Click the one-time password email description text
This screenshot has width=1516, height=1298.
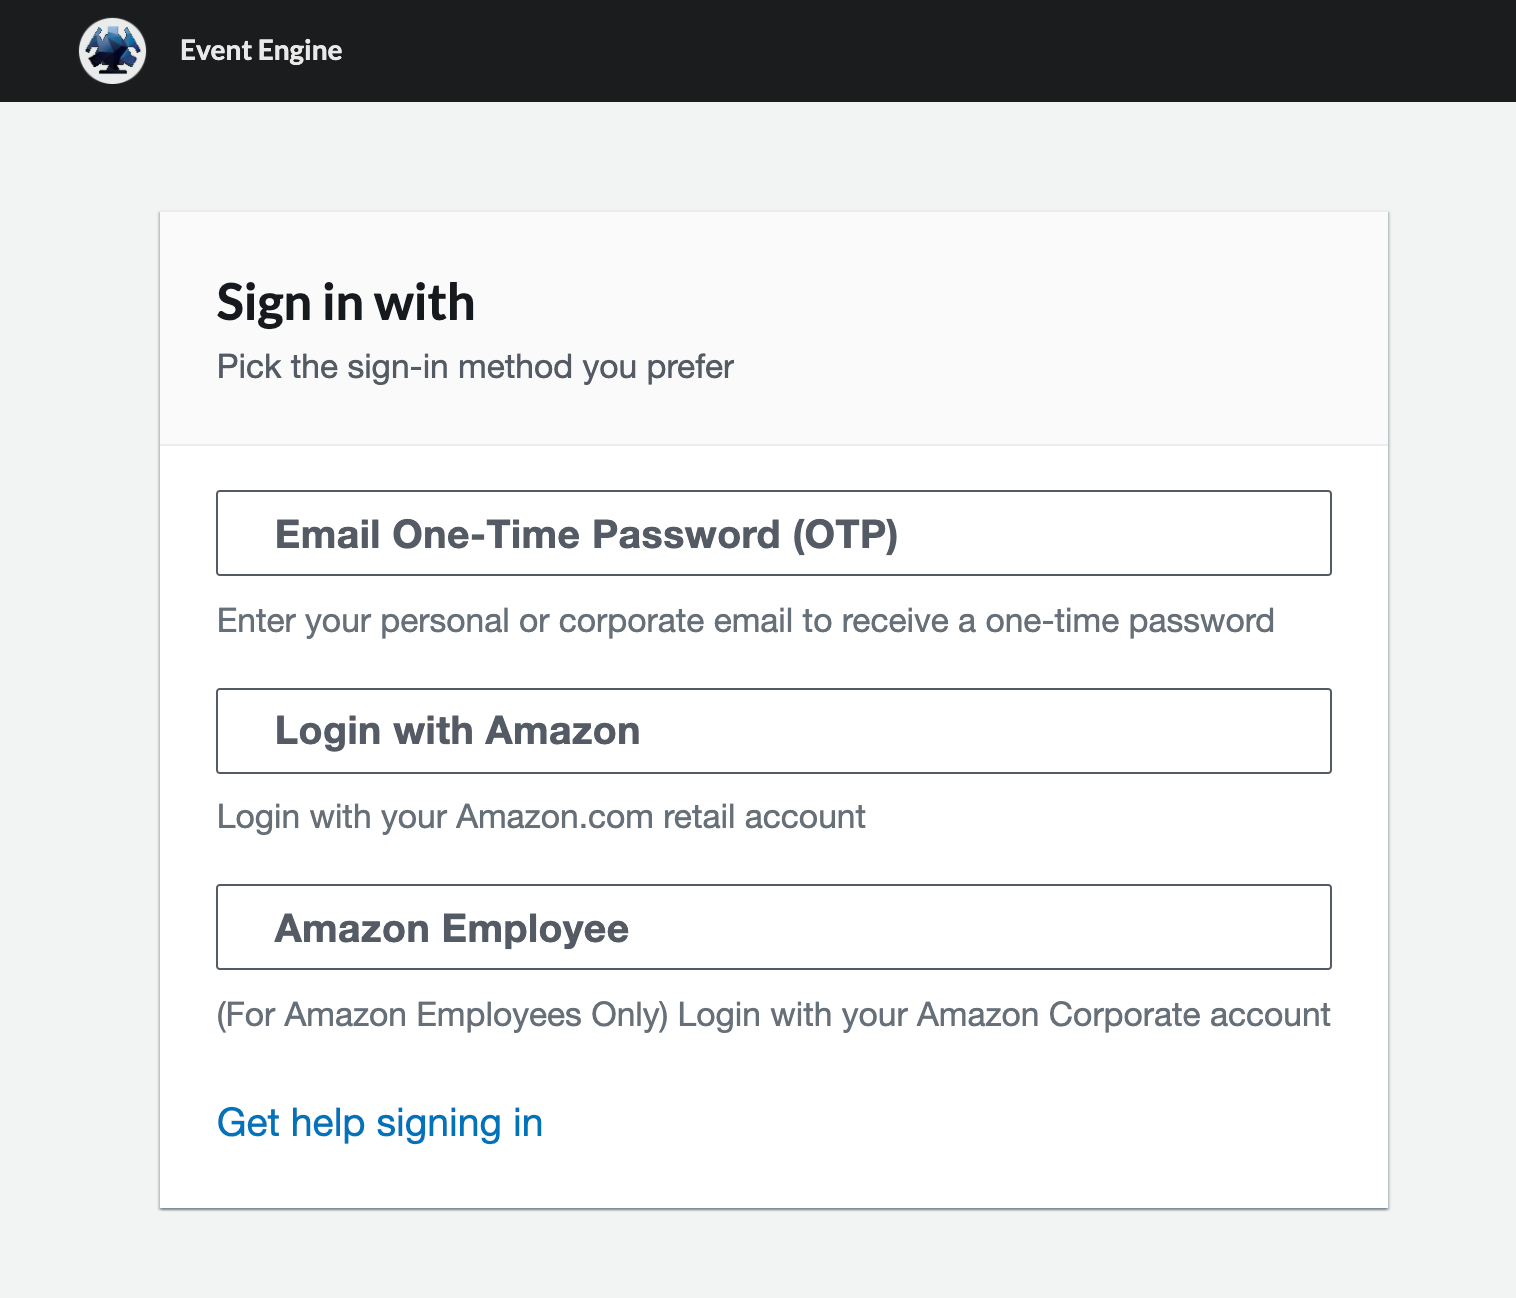(x=745, y=621)
